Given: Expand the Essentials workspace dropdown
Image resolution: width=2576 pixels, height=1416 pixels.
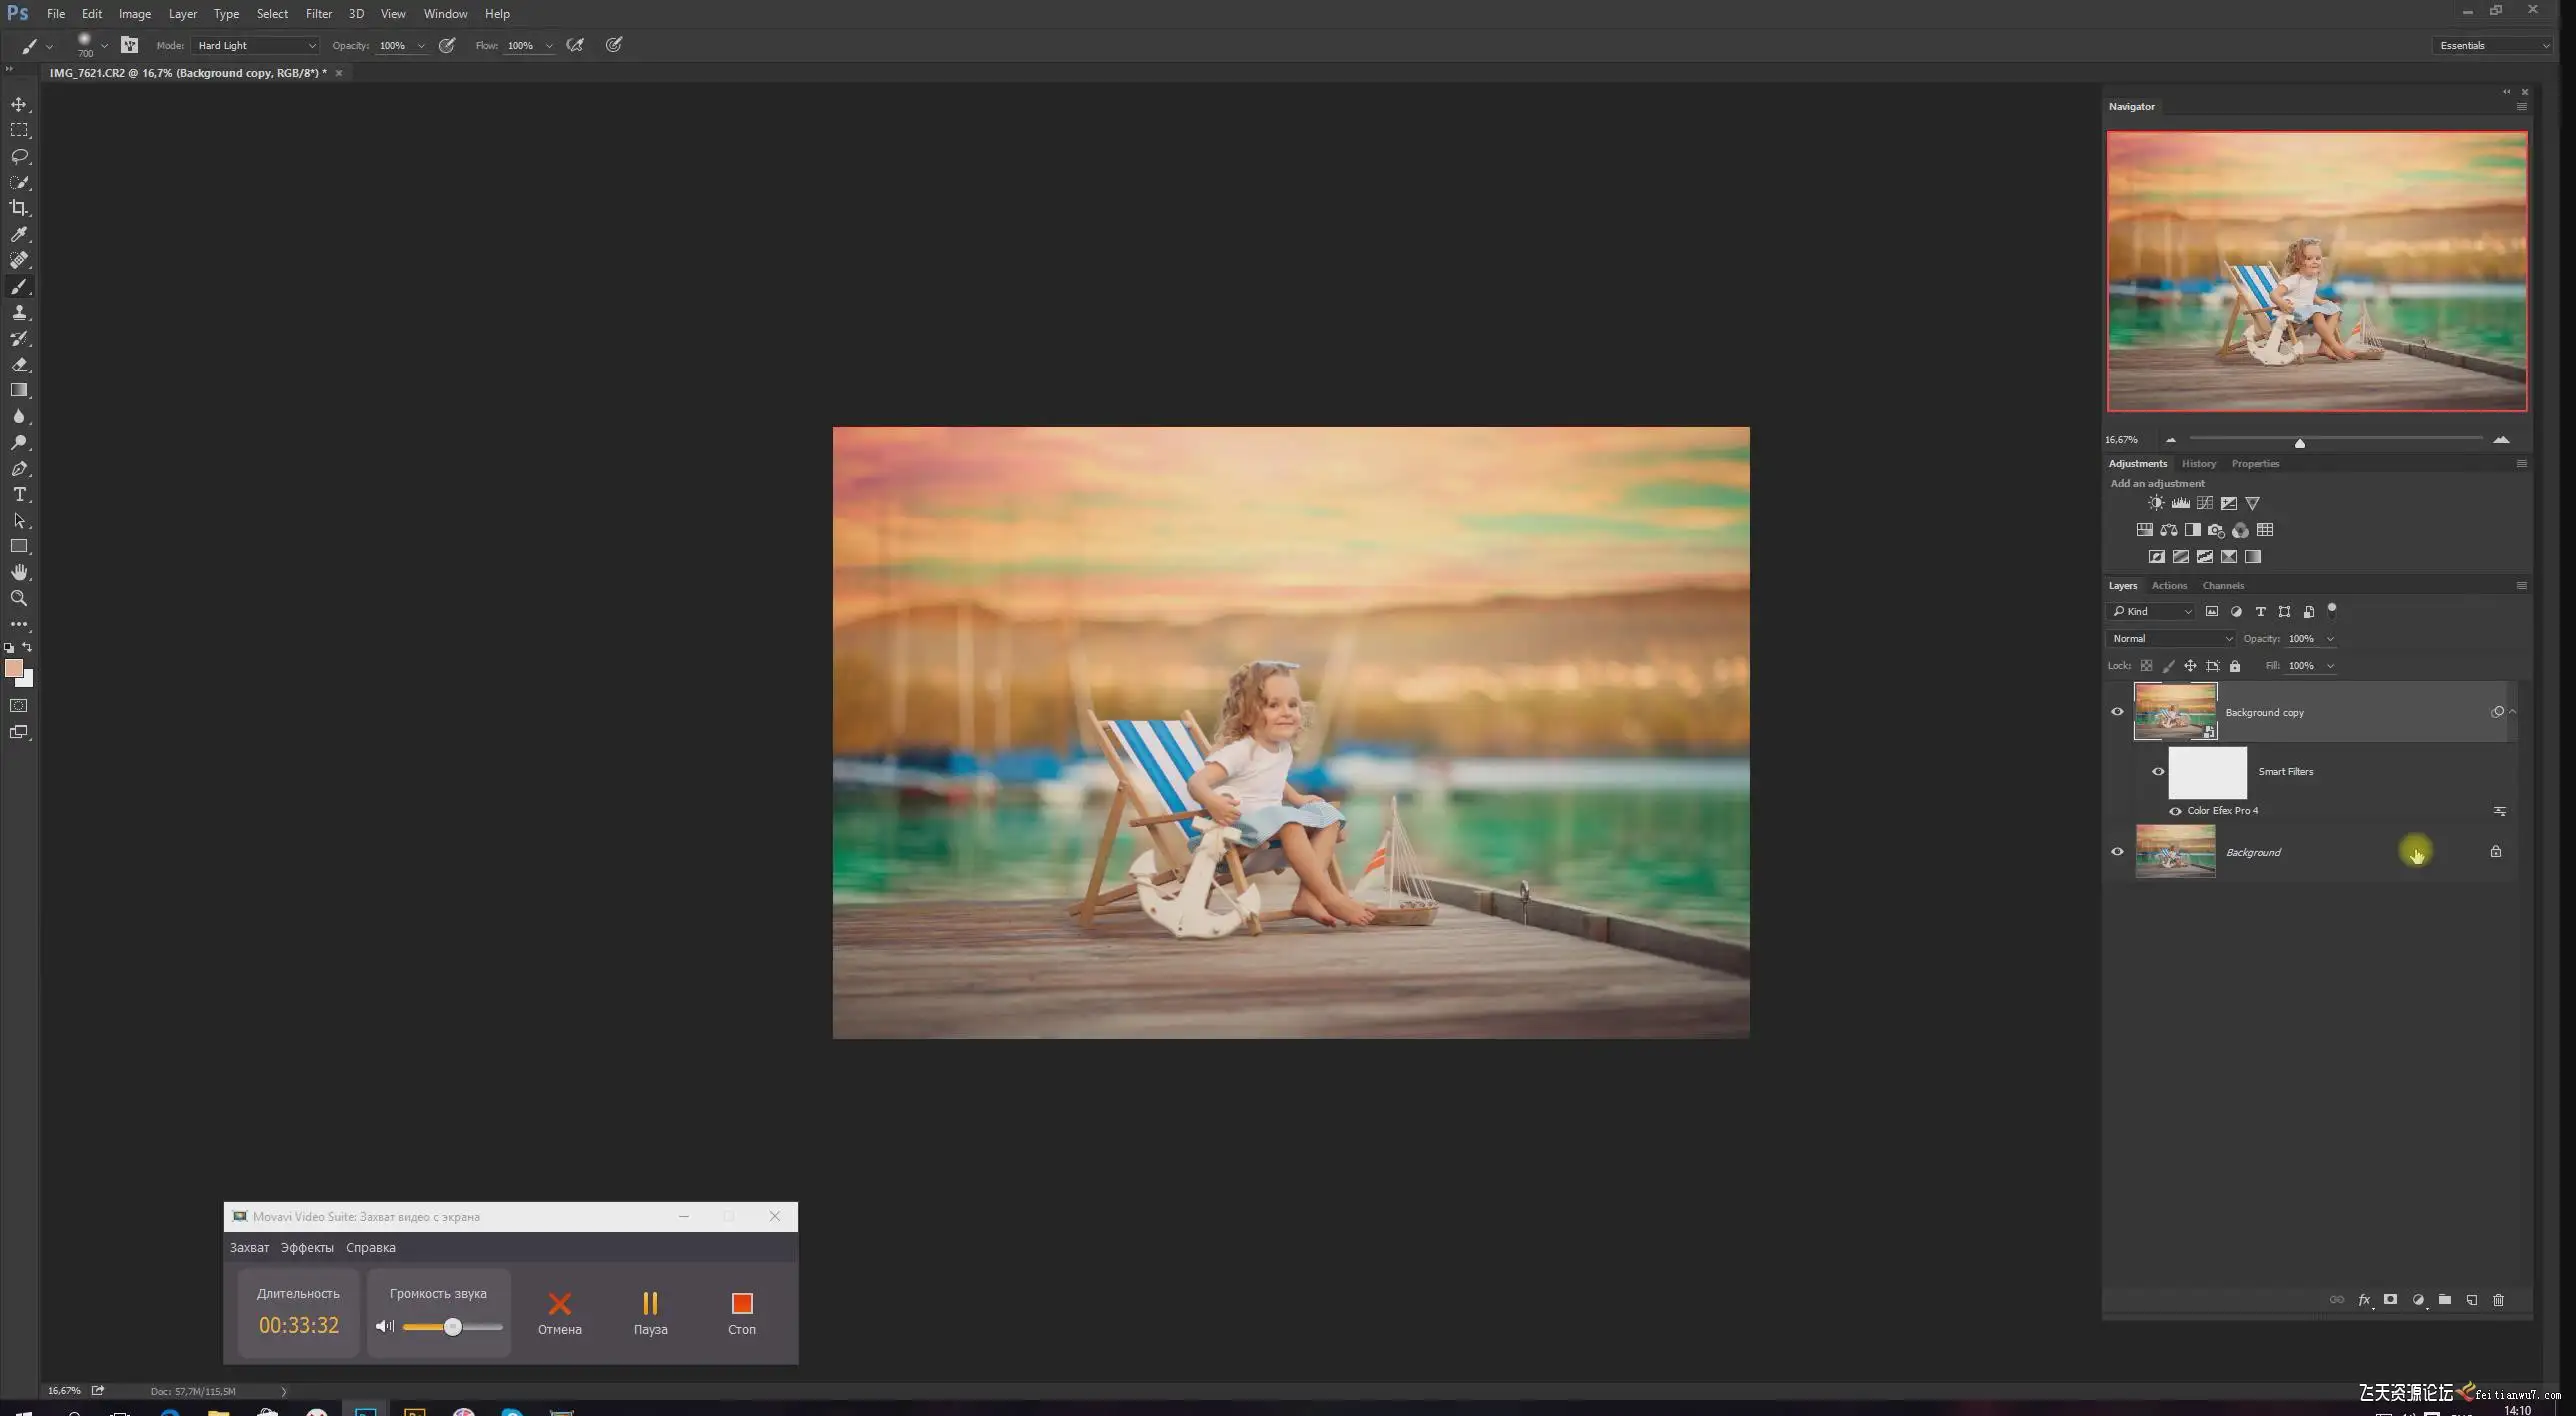Looking at the screenshot, I should coord(2493,45).
